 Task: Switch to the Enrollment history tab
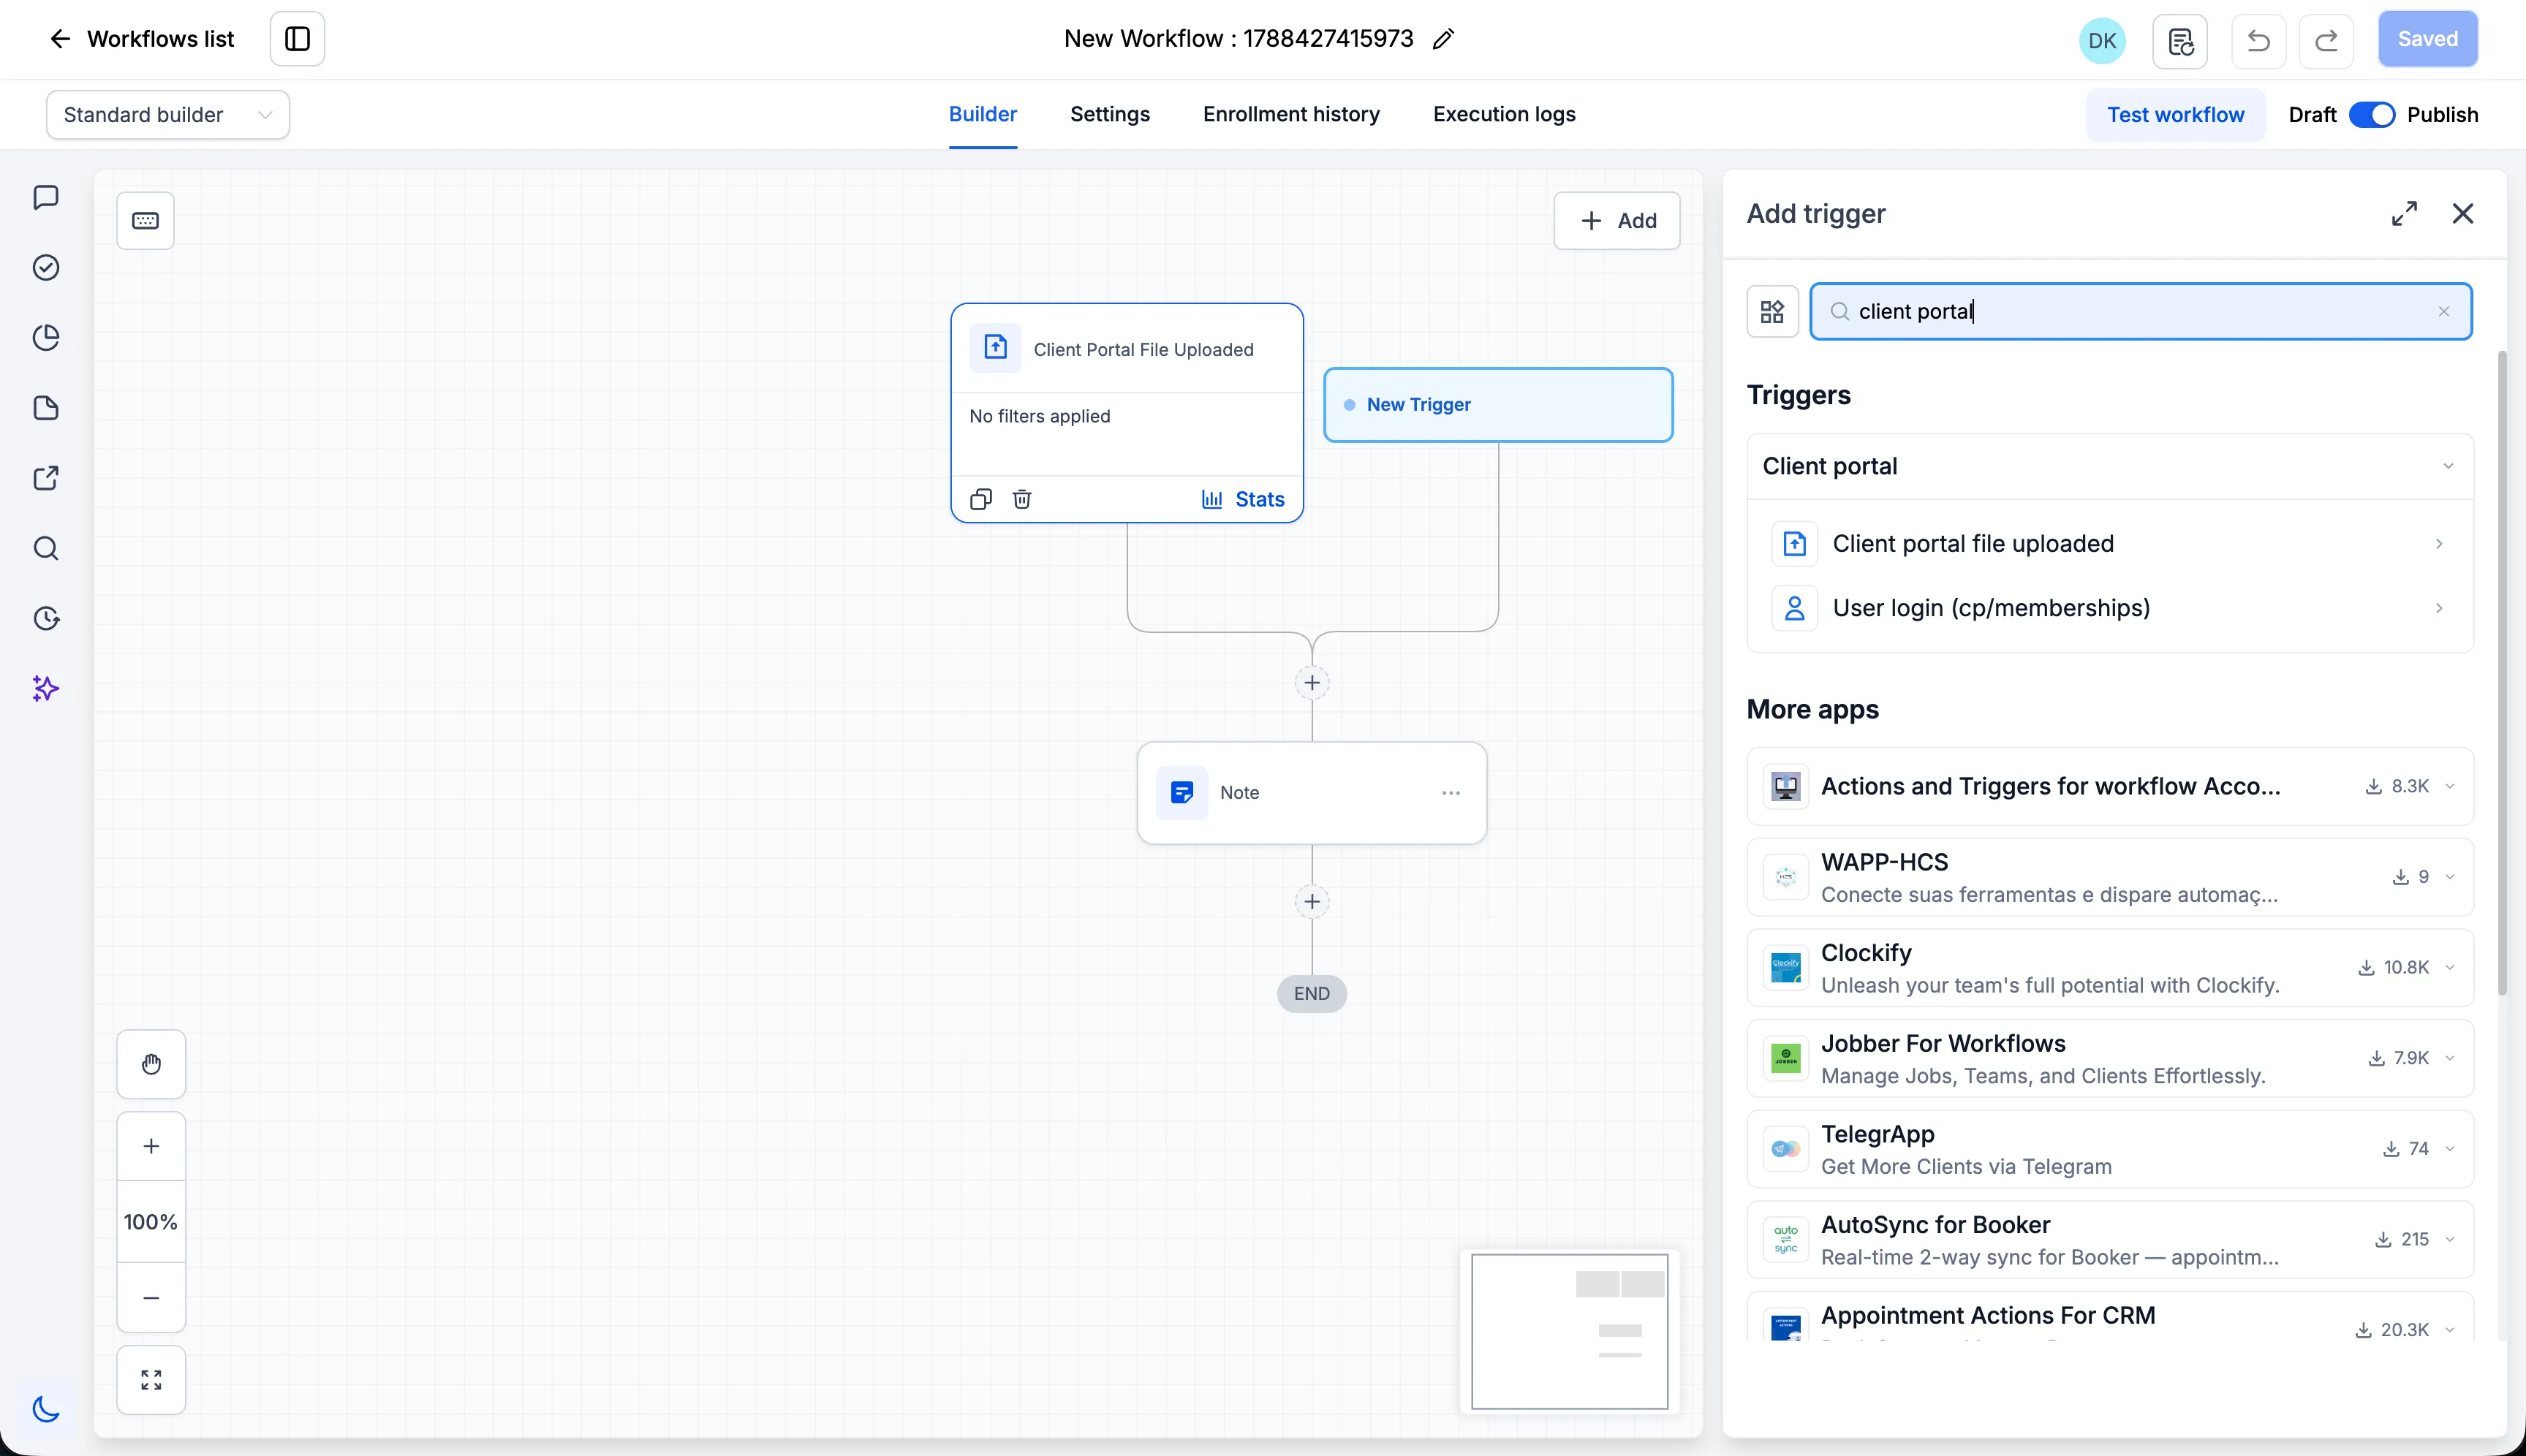coord(1291,114)
